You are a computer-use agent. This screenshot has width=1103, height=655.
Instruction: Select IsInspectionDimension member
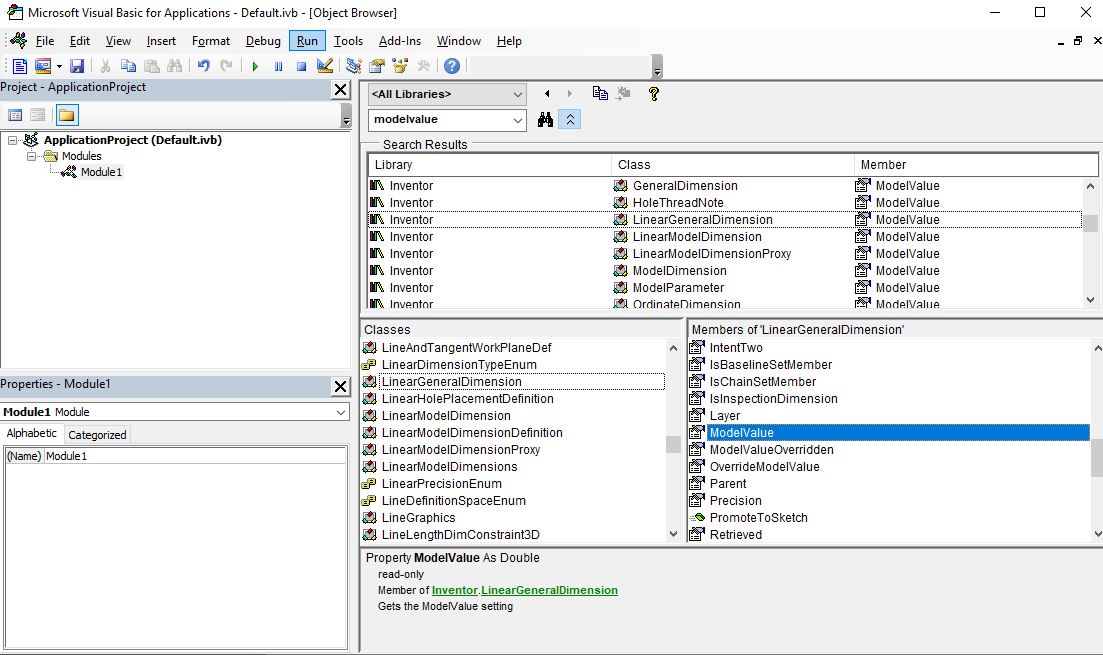click(773, 399)
